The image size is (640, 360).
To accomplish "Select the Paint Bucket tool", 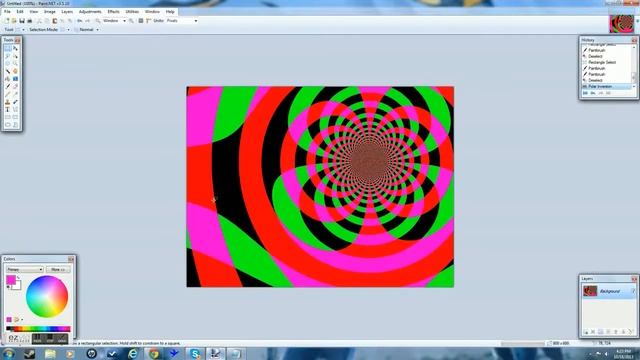I will point(7,78).
